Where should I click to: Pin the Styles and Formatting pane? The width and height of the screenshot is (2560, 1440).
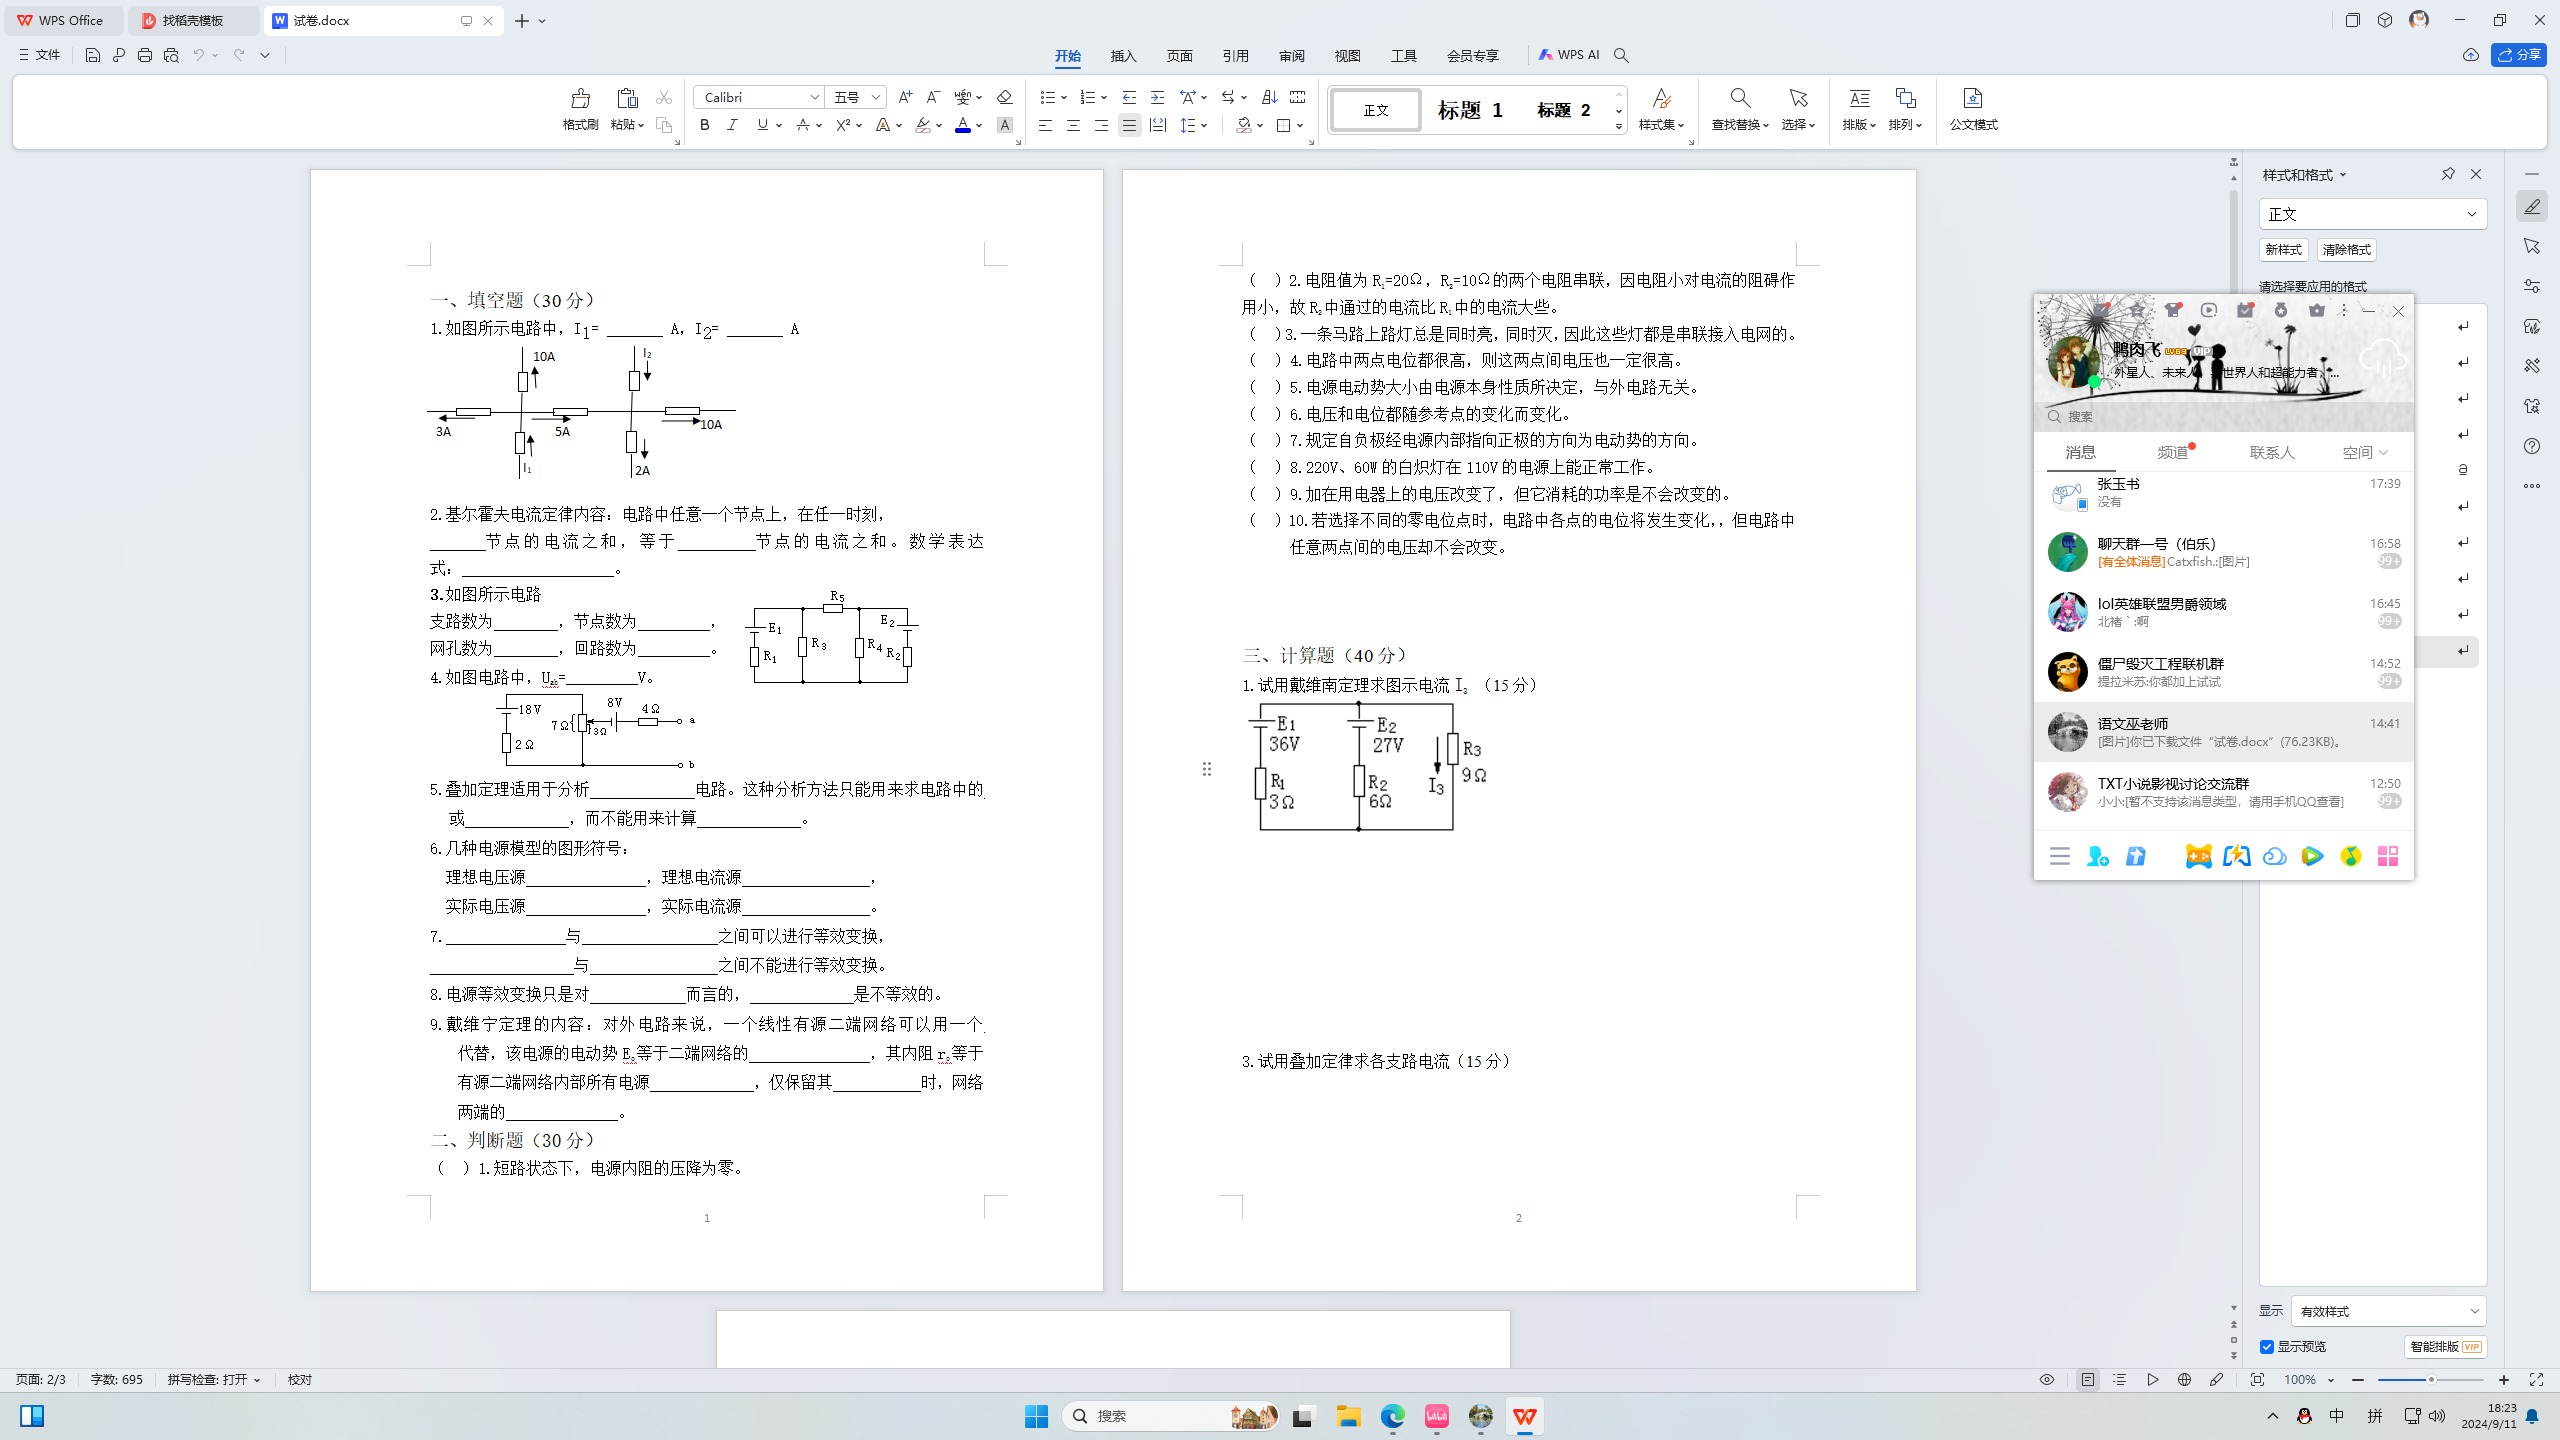2448,174
